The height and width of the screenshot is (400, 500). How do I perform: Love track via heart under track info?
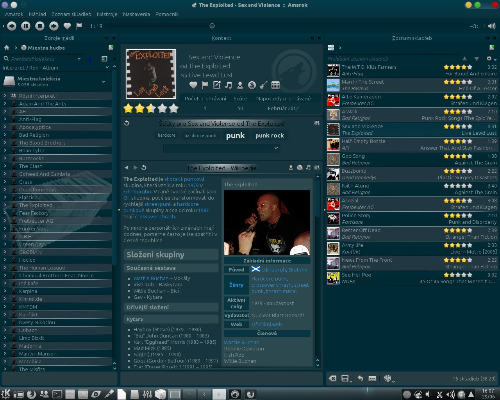[x=193, y=85]
